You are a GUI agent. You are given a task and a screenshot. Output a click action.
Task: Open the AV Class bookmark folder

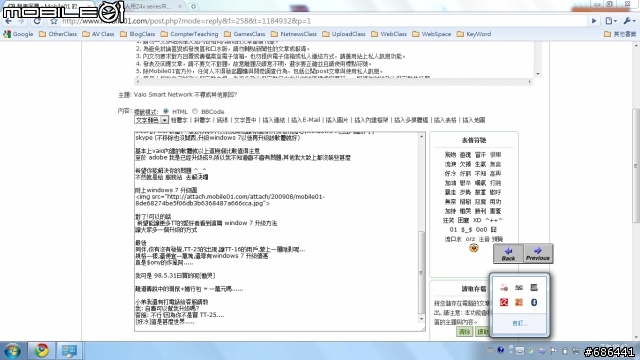(98, 34)
